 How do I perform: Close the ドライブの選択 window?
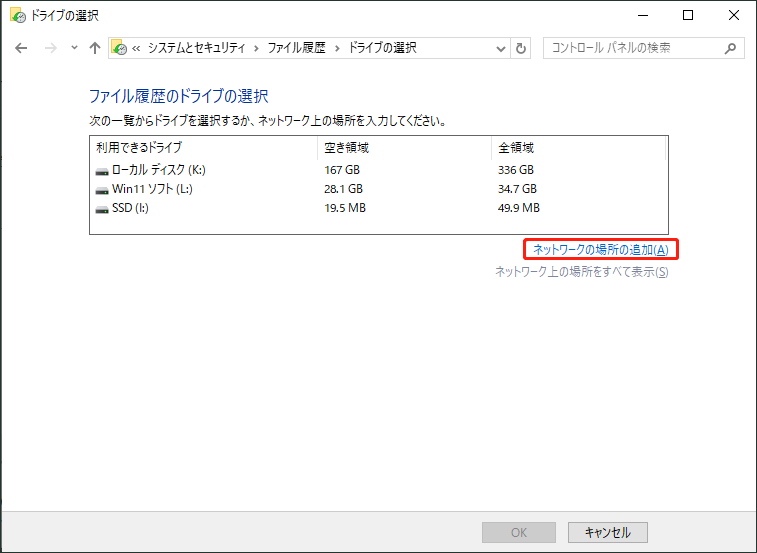tap(734, 15)
